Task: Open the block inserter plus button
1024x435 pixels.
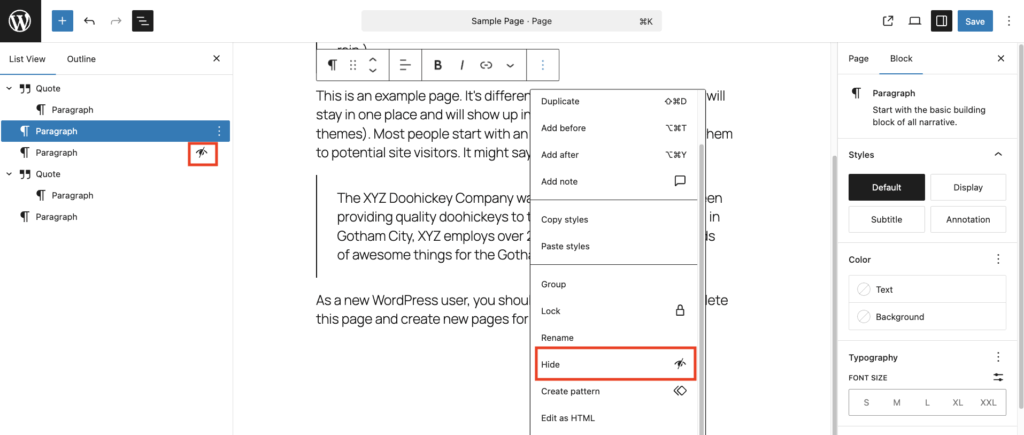Action: point(63,21)
